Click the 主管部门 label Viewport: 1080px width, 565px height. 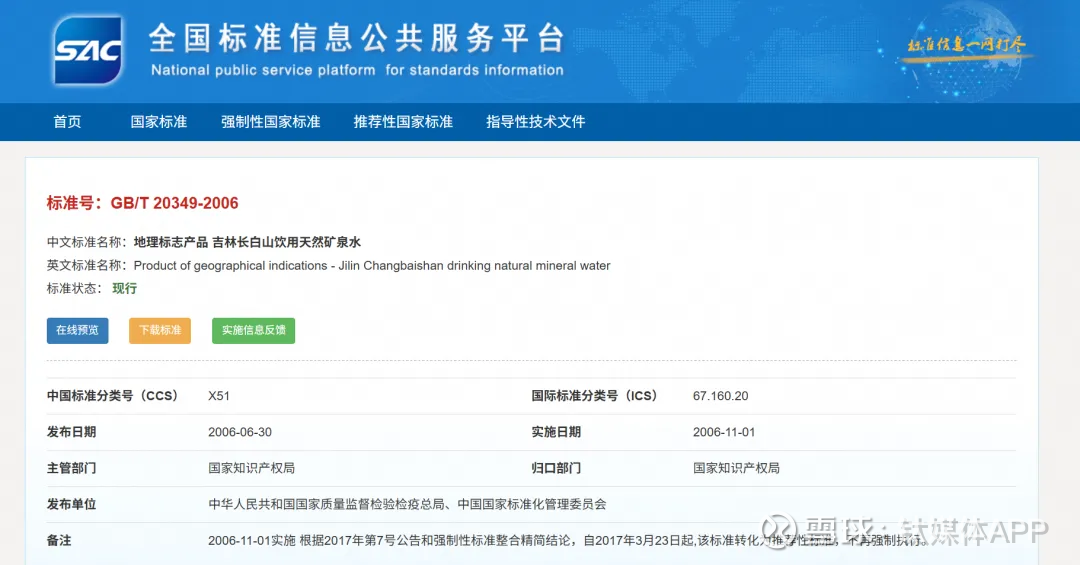(72, 468)
